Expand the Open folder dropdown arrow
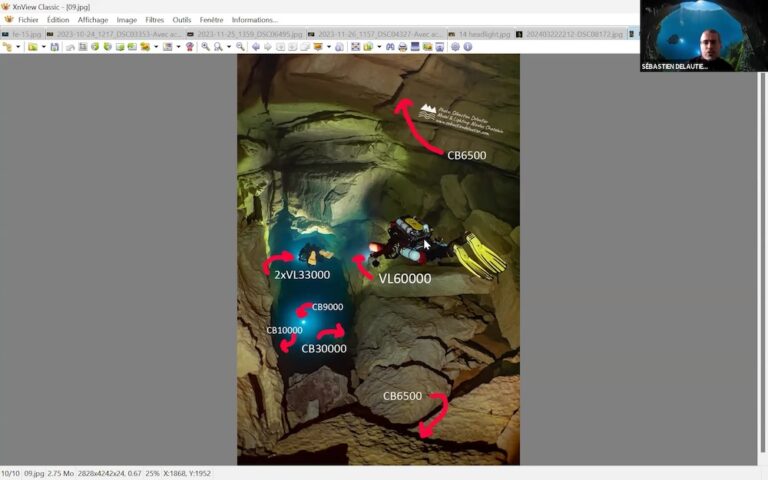The height and width of the screenshot is (480, 768). [x=43, y=47]
